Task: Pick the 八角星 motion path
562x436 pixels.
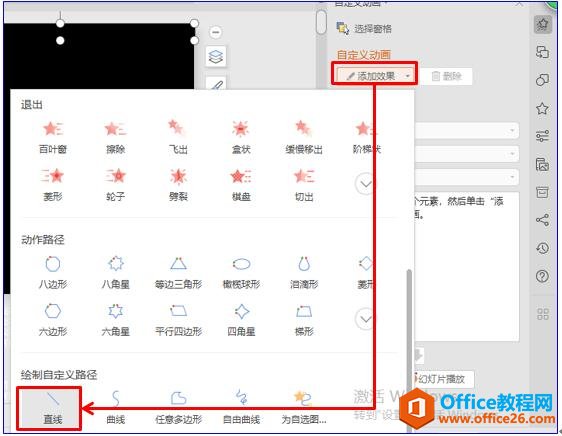Action: pos(115,272)
